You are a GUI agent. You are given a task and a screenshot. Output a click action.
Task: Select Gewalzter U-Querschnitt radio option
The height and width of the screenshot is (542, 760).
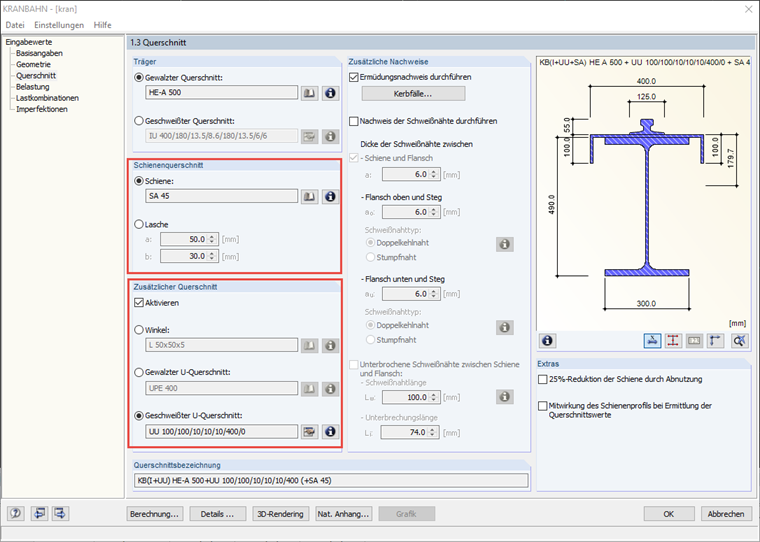point(139,372)
